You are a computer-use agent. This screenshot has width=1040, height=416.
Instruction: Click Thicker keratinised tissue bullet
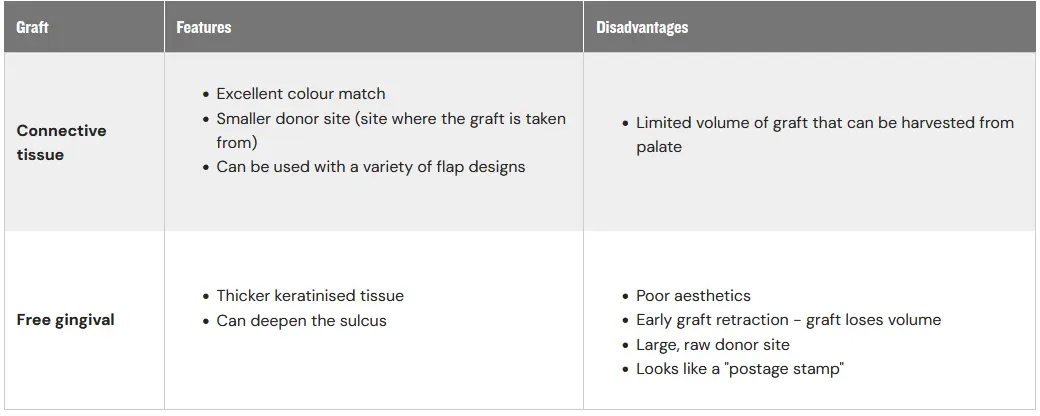(310, 296)
